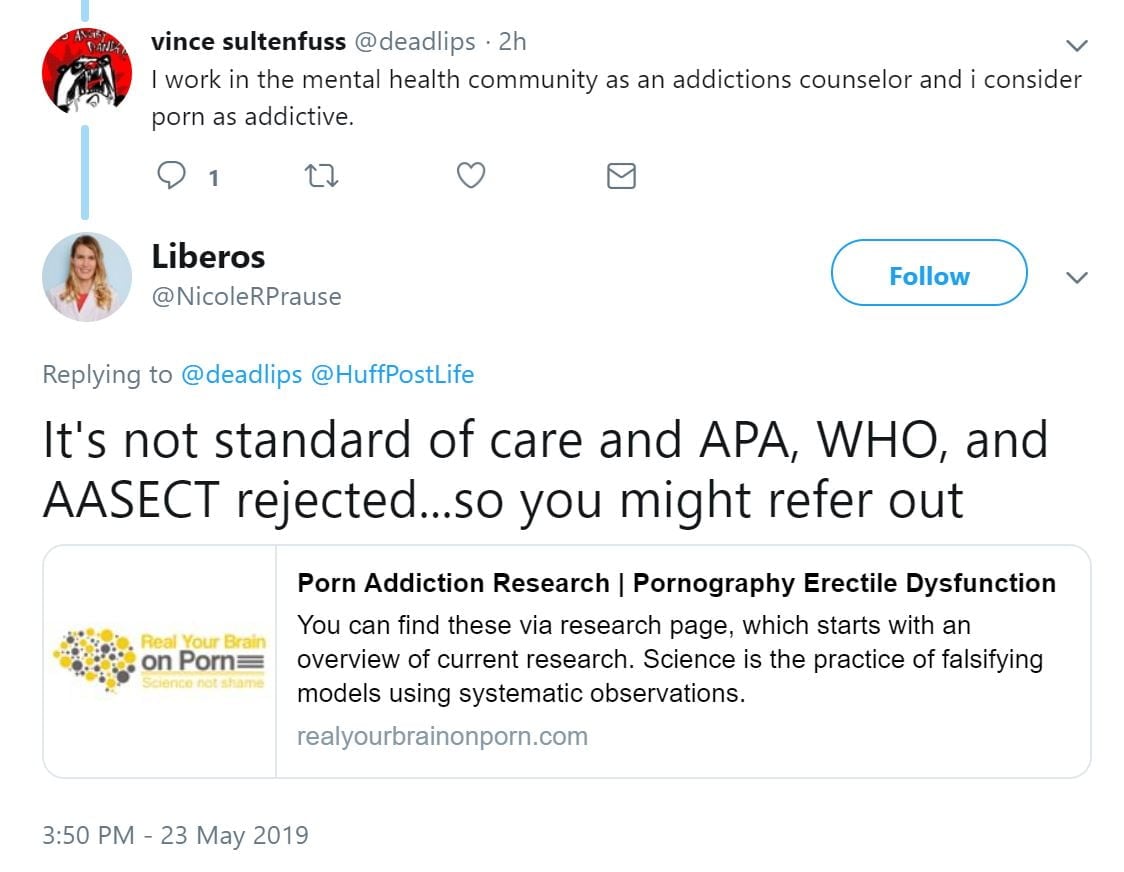Click the 3:50 PM - 23 May 2019 timestamp
The image size is (1124, 872).
pos(175,835)
